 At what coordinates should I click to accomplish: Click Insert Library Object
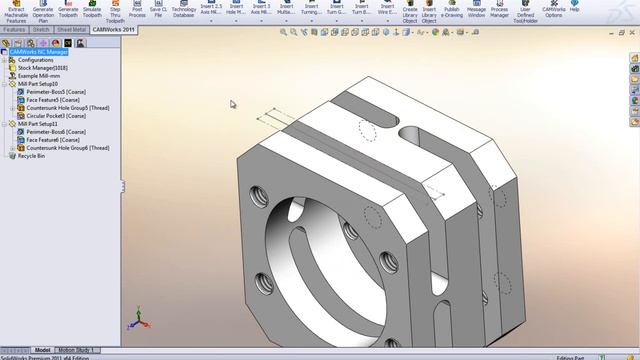429,12
